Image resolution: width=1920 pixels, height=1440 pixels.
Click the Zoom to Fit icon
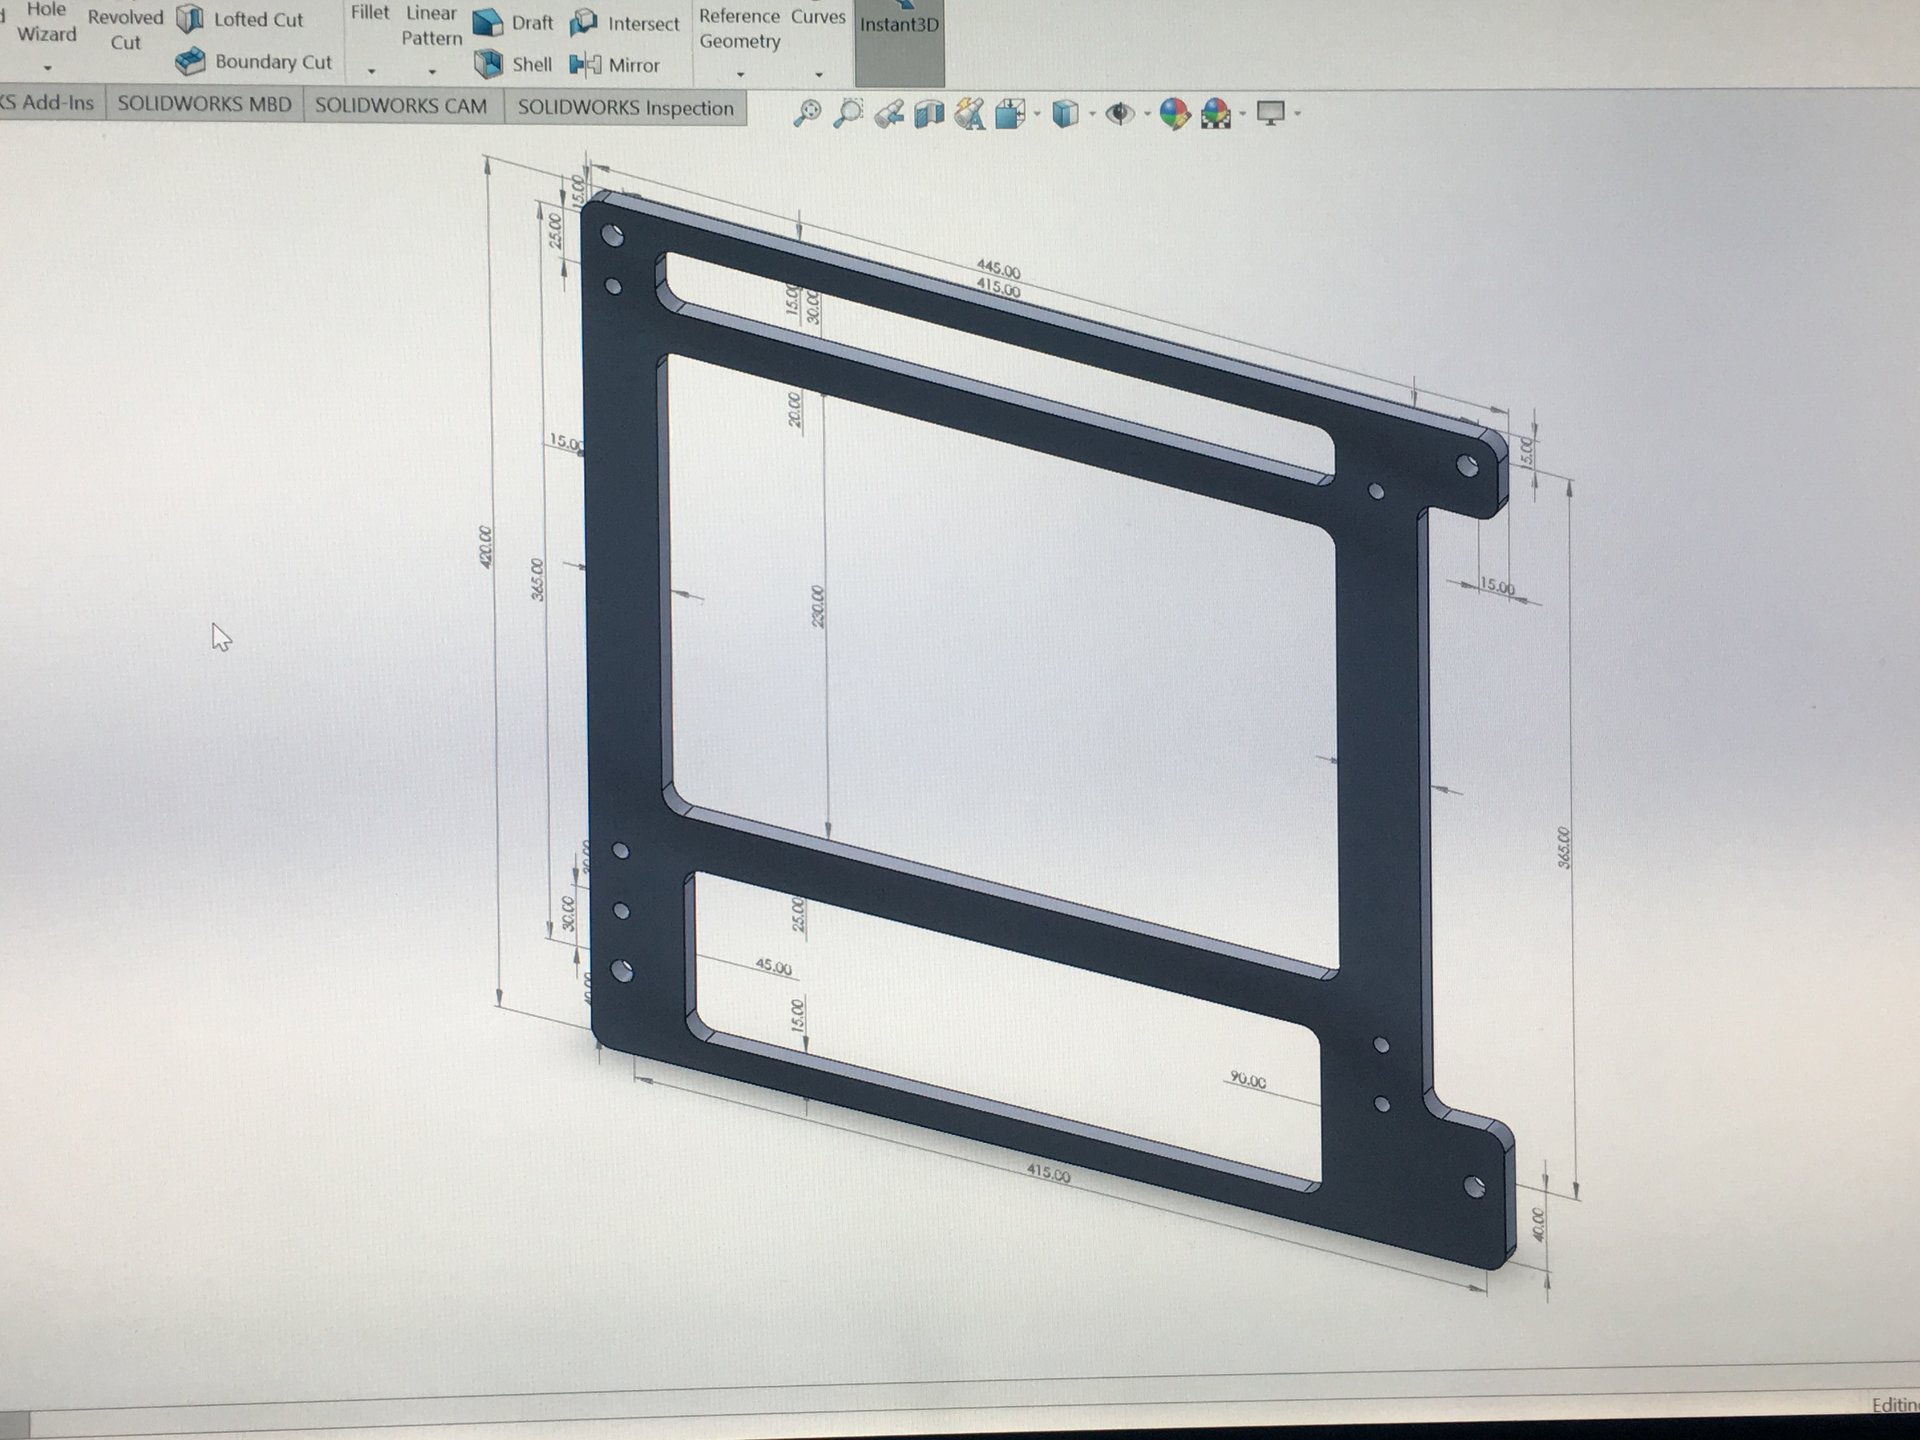coord(807,113)
